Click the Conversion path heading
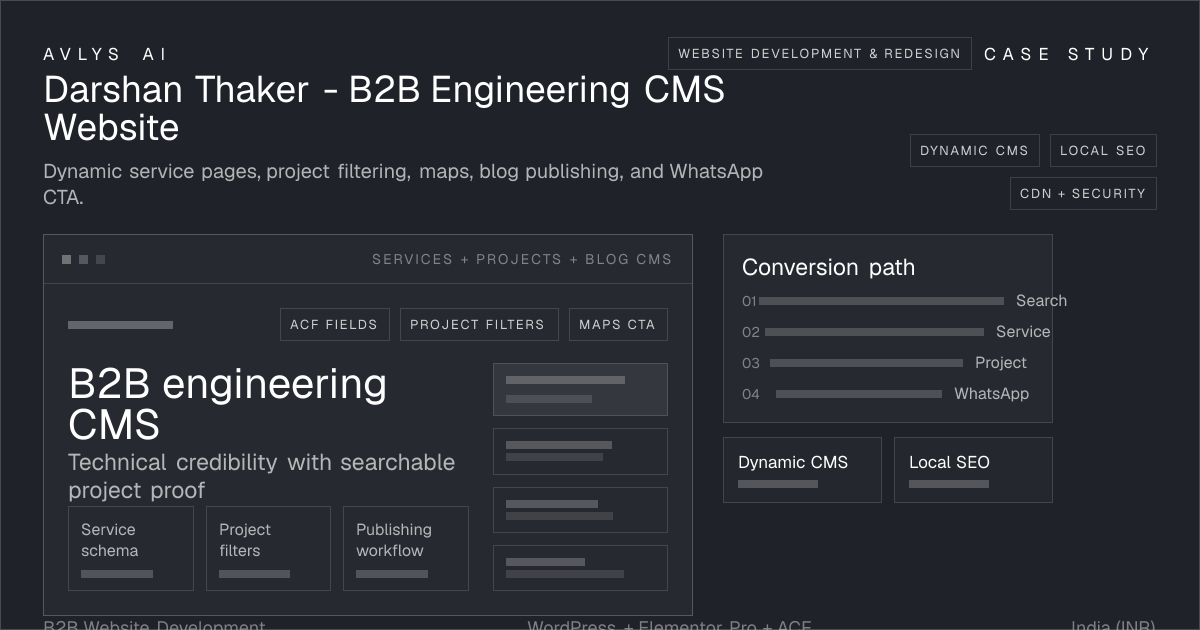The image size is (1200, 630). pyautogui.click(x=828, y=267)
